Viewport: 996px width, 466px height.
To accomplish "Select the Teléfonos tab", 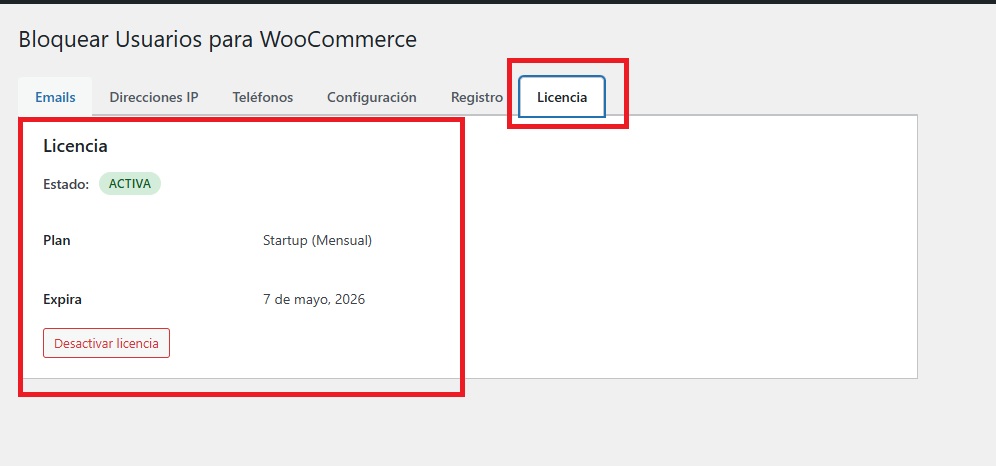I will point(262,97).
